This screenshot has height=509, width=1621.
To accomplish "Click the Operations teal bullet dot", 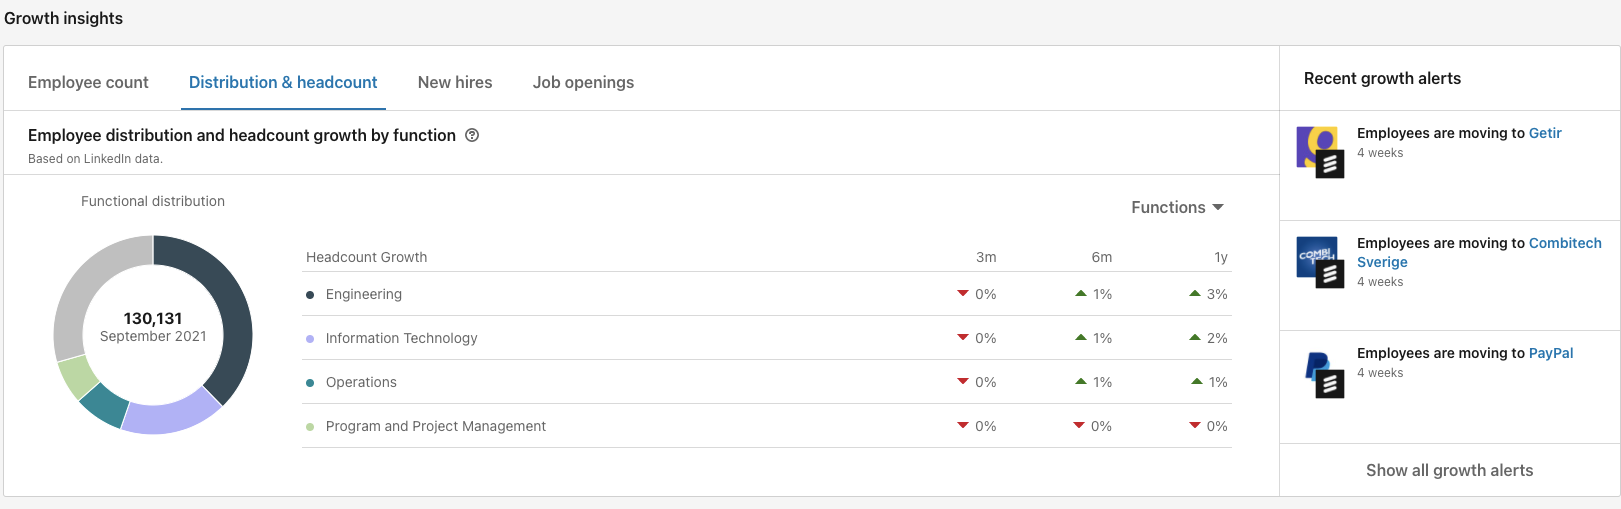I will pyautogui.click(x=310, y=383).
